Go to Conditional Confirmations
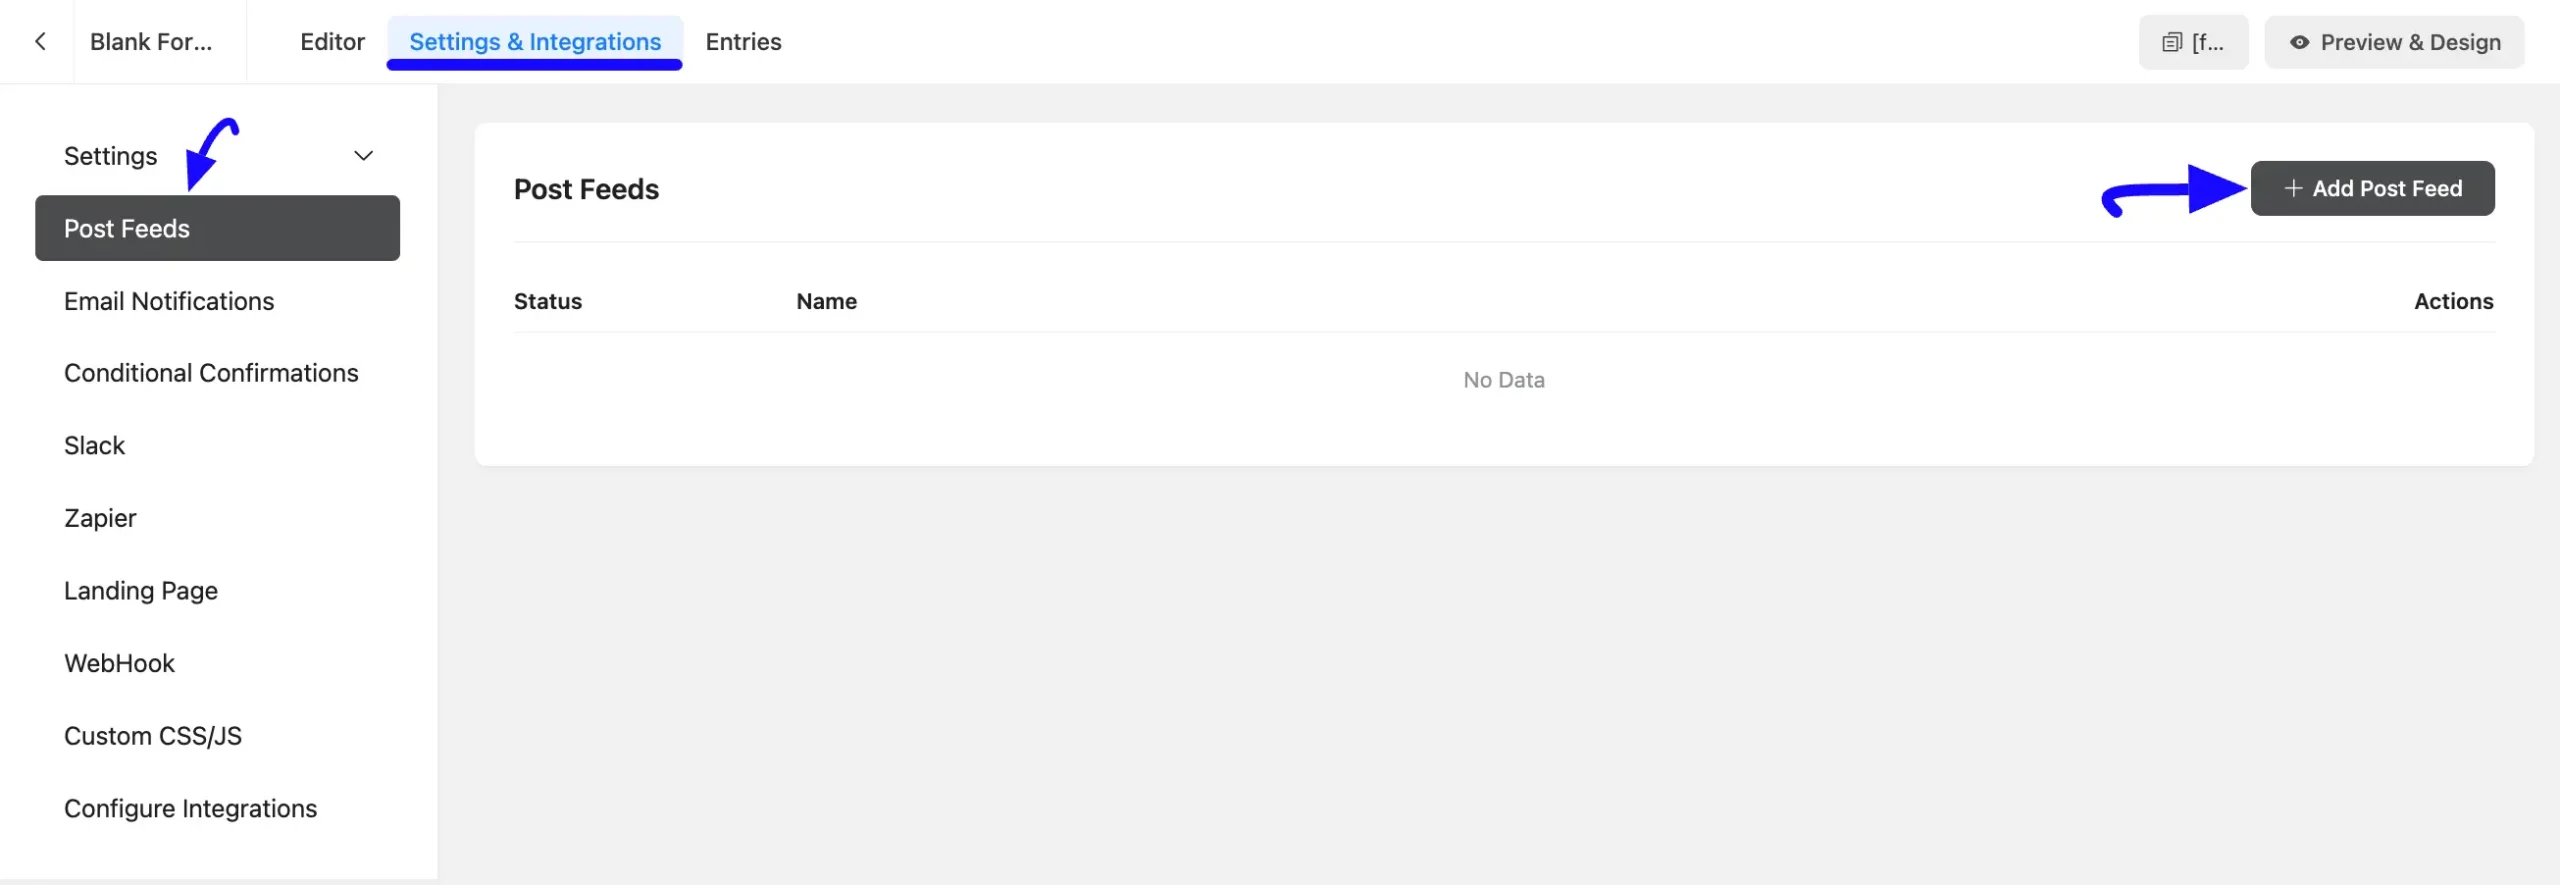The image size is (2560, 885). pos(211,373)
